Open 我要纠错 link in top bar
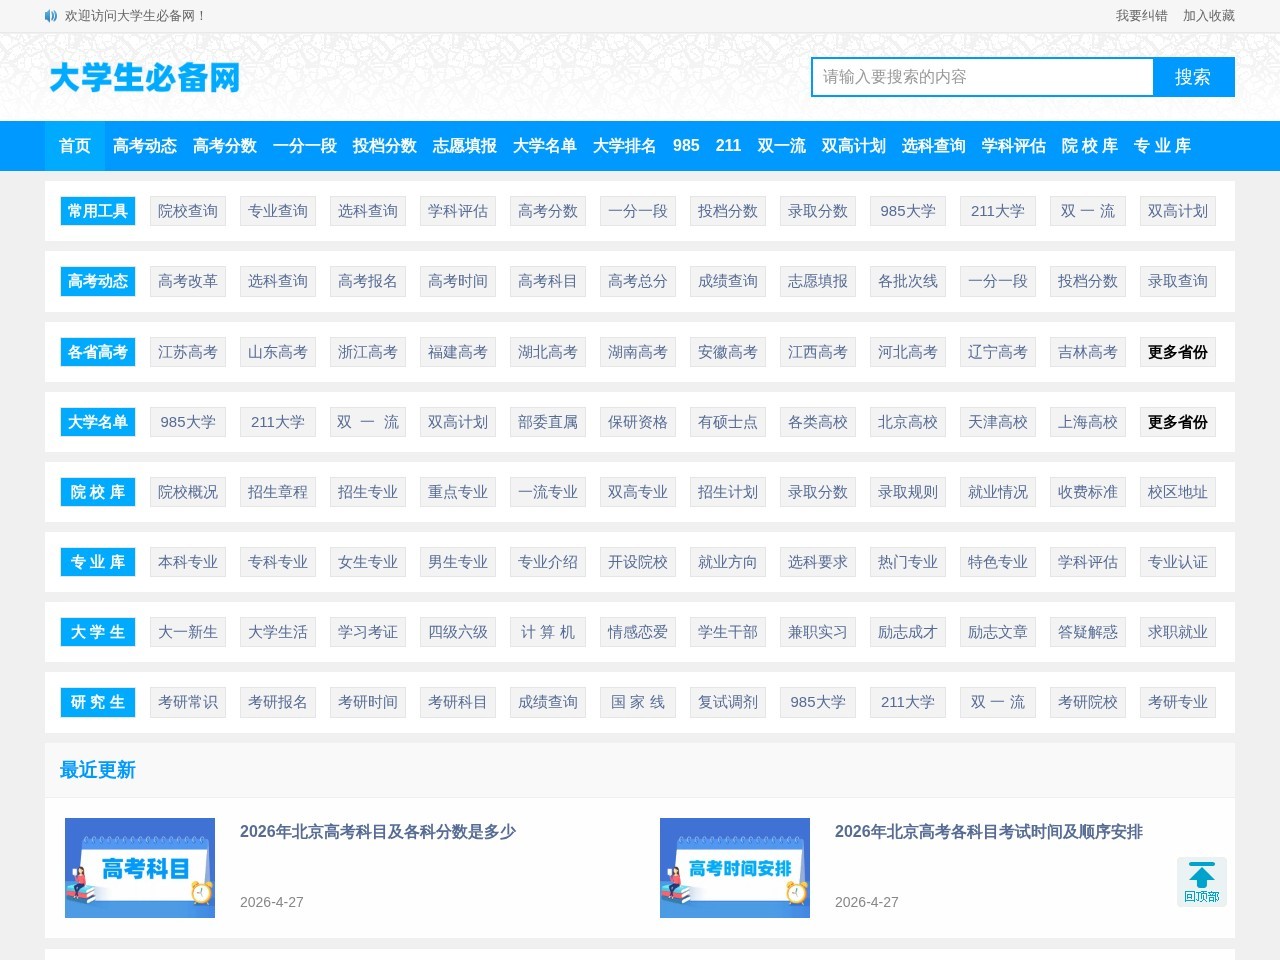The width and height of the screenshot is (1280, 960). click(1142, 16)
